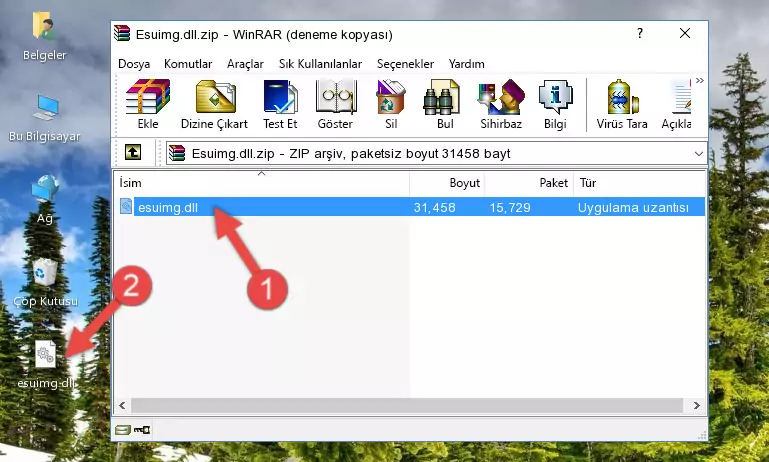Click the Ekle (Add) toolbar icon

tap(148, 104)
